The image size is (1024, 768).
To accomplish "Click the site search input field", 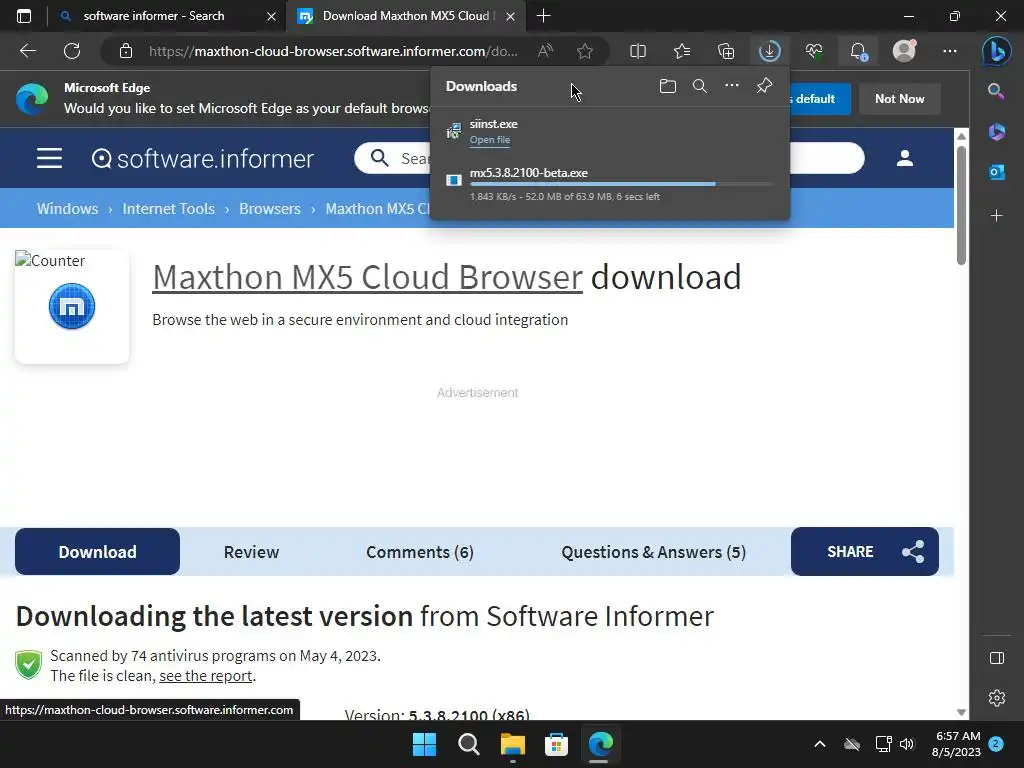I will [609, 158].
